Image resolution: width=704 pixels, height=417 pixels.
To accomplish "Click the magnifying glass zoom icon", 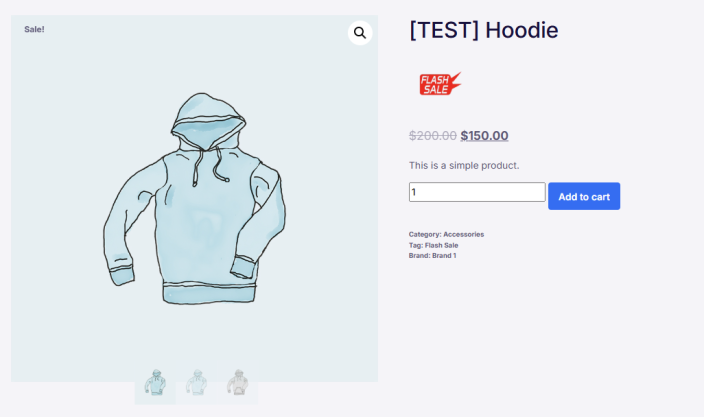I will pos(360,33).
